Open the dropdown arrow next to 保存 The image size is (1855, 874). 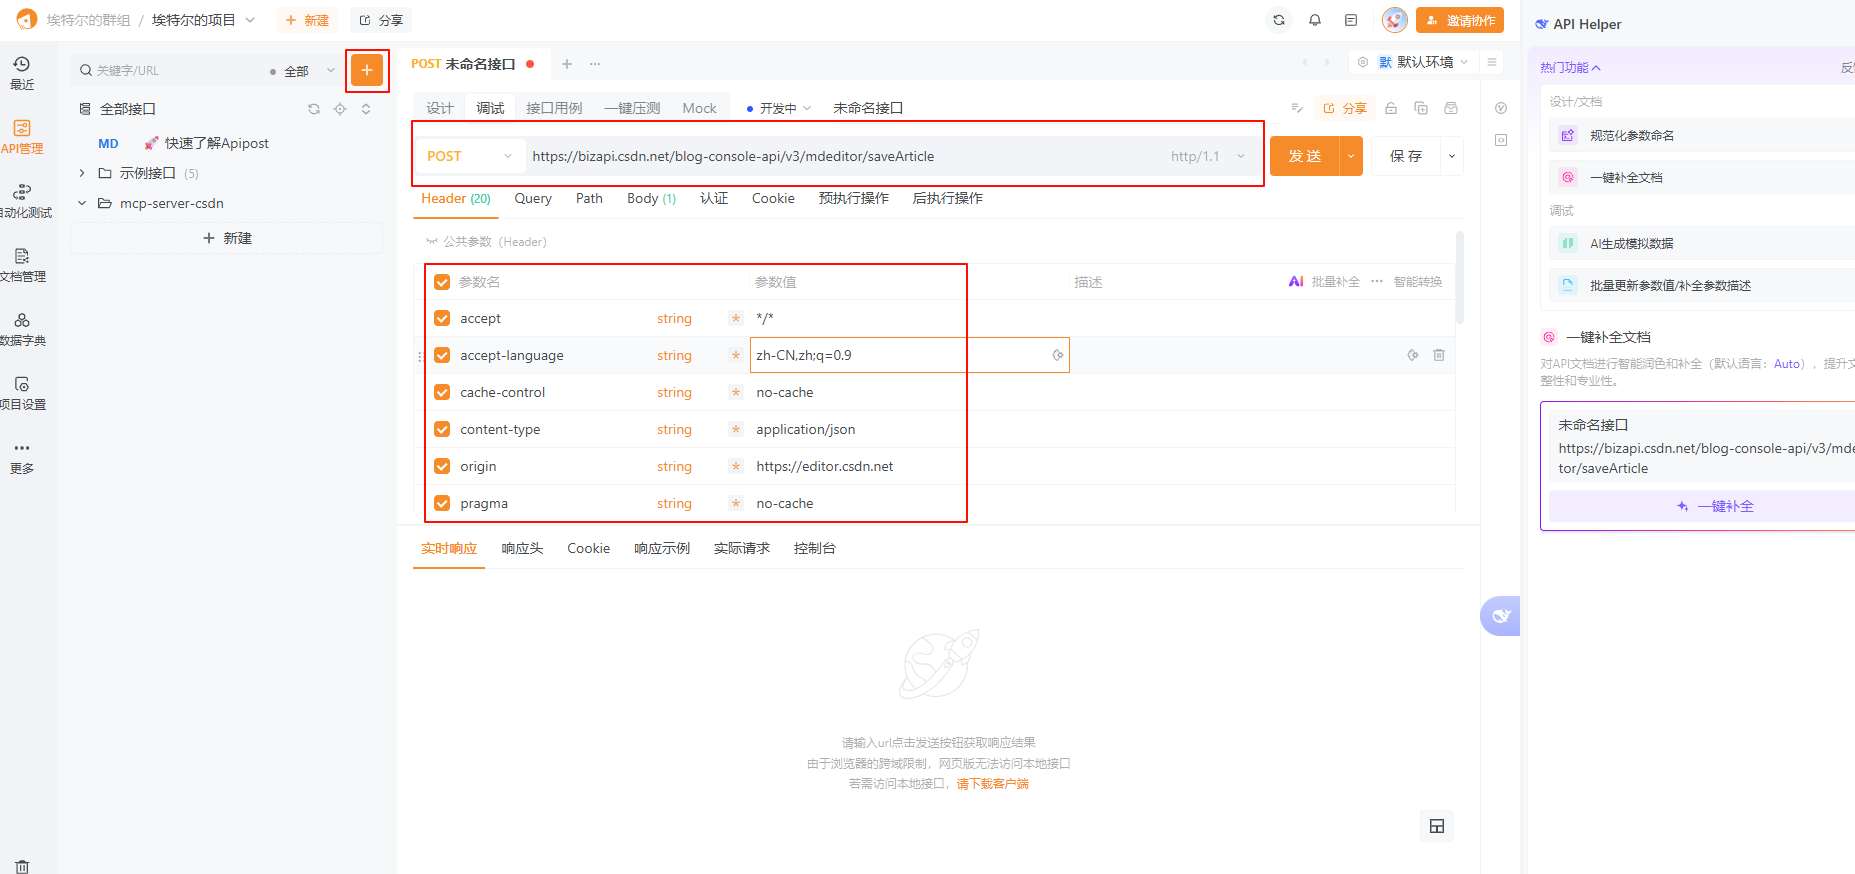click(1452, 156)
